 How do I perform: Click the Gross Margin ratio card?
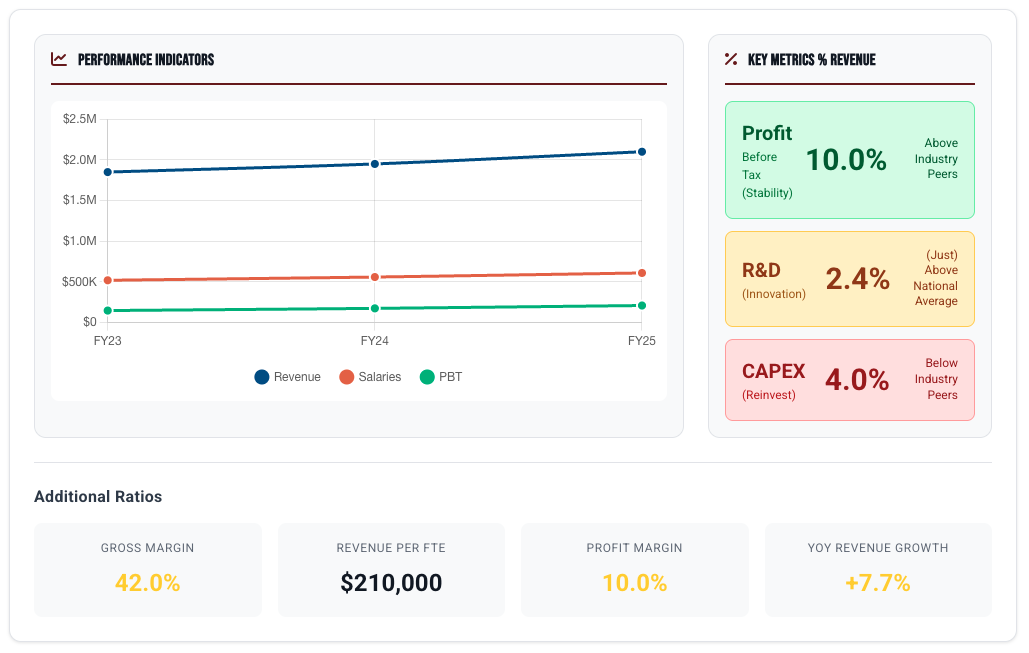point(147,567)
